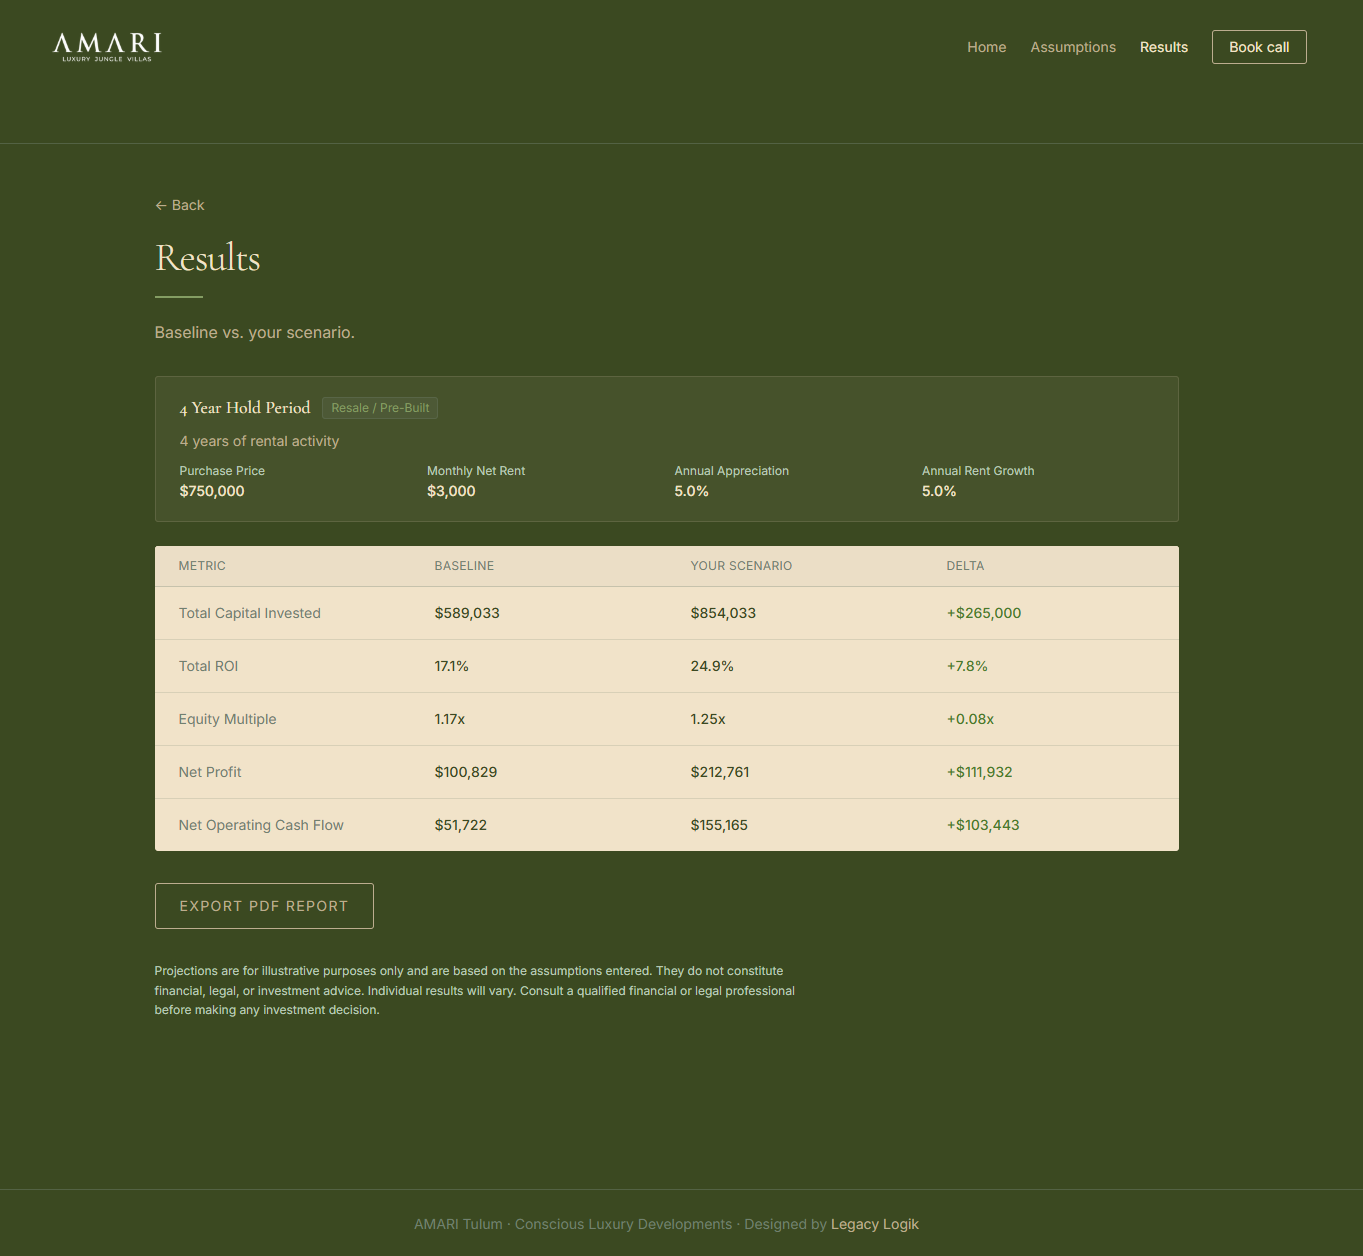The image size is (1363, 1256).
Task: Click the Total ROI delta +7.8%
Action: (x=967, y=666)
